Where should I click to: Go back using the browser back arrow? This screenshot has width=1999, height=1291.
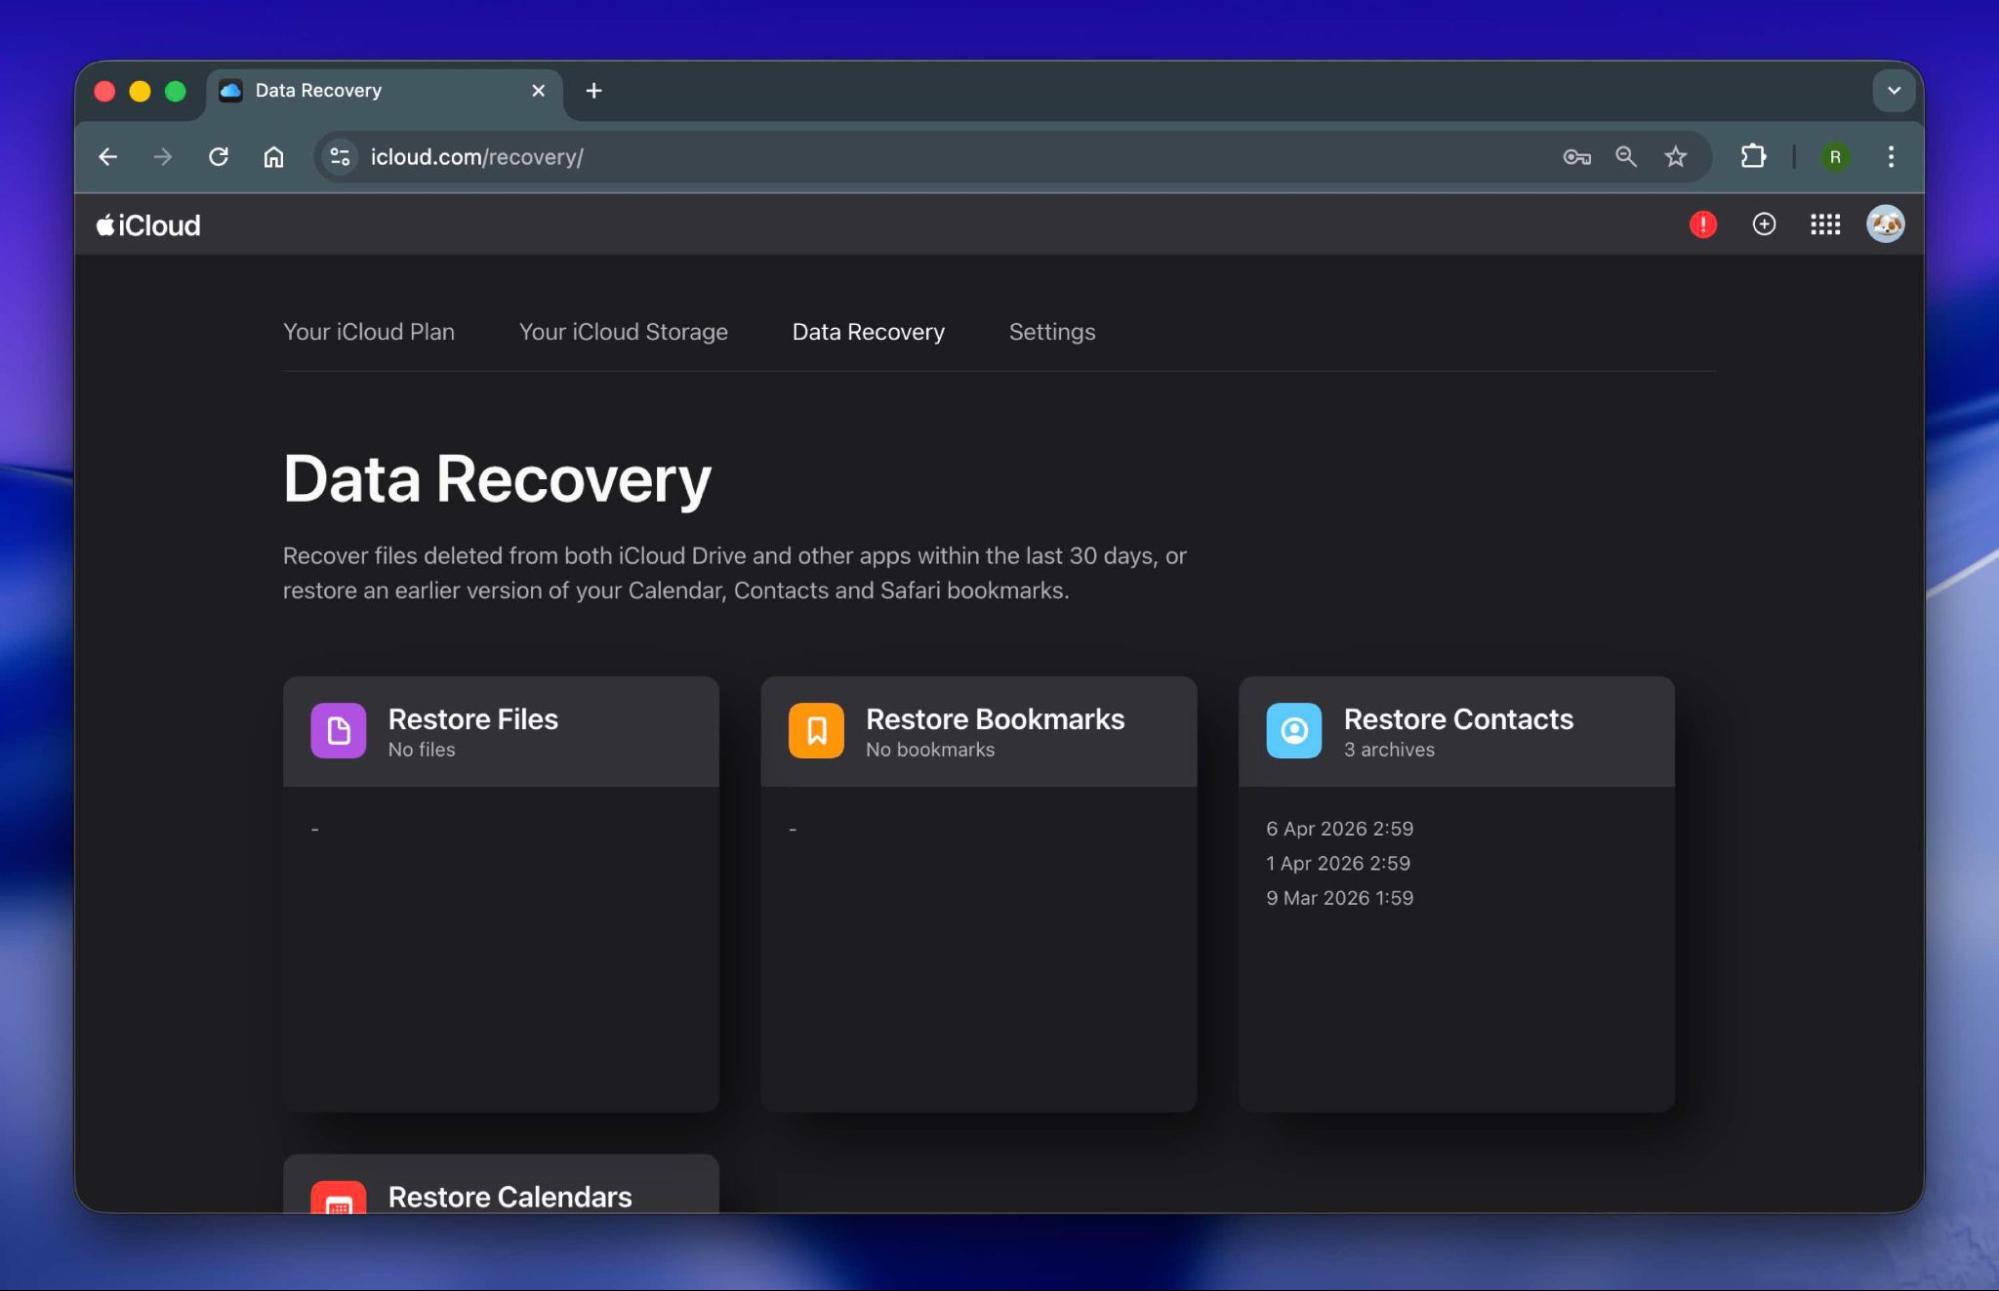tap(108, 157)
